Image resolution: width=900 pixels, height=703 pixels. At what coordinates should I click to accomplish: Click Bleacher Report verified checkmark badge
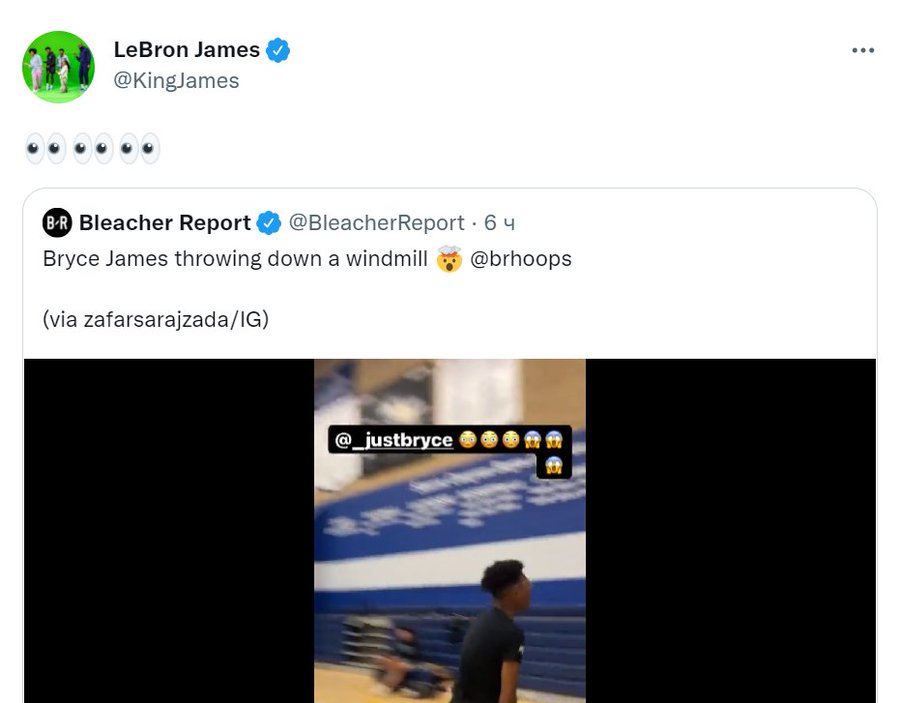269,223
